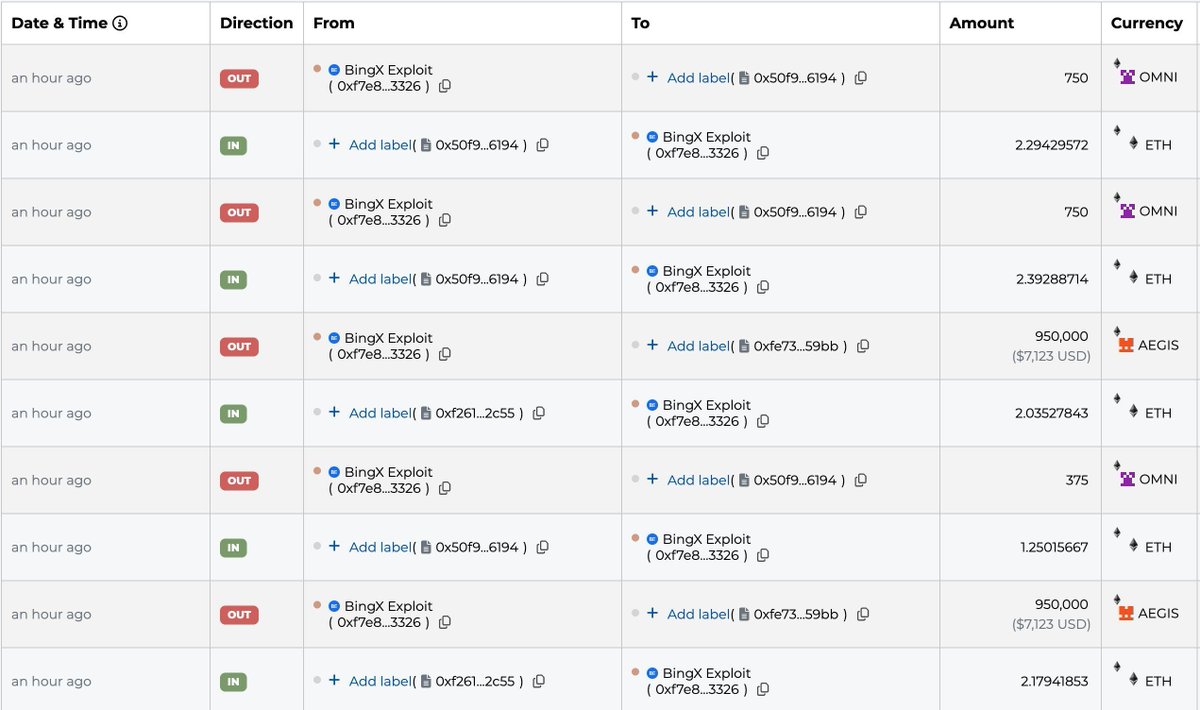Click the plus icon in the 2.29429572 ETH row

coord(334,144)
